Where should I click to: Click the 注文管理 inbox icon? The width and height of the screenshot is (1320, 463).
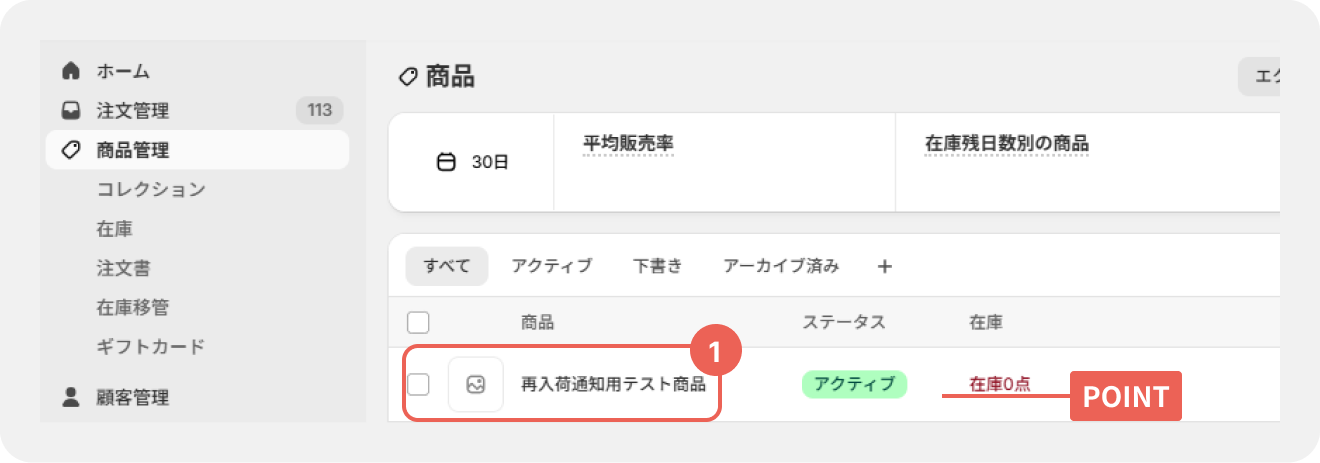pyautogui.click(x=70, y=110)
